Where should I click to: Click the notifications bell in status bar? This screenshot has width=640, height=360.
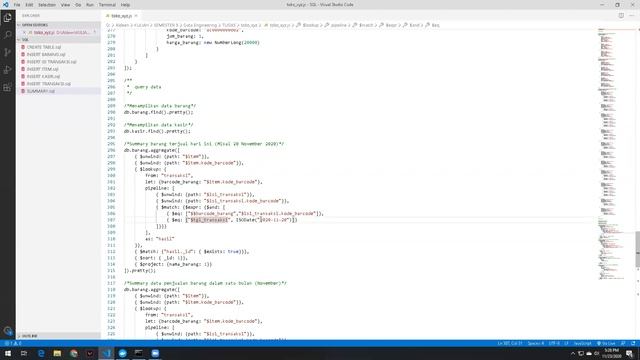pyautogui.click(x=633, y=343)
